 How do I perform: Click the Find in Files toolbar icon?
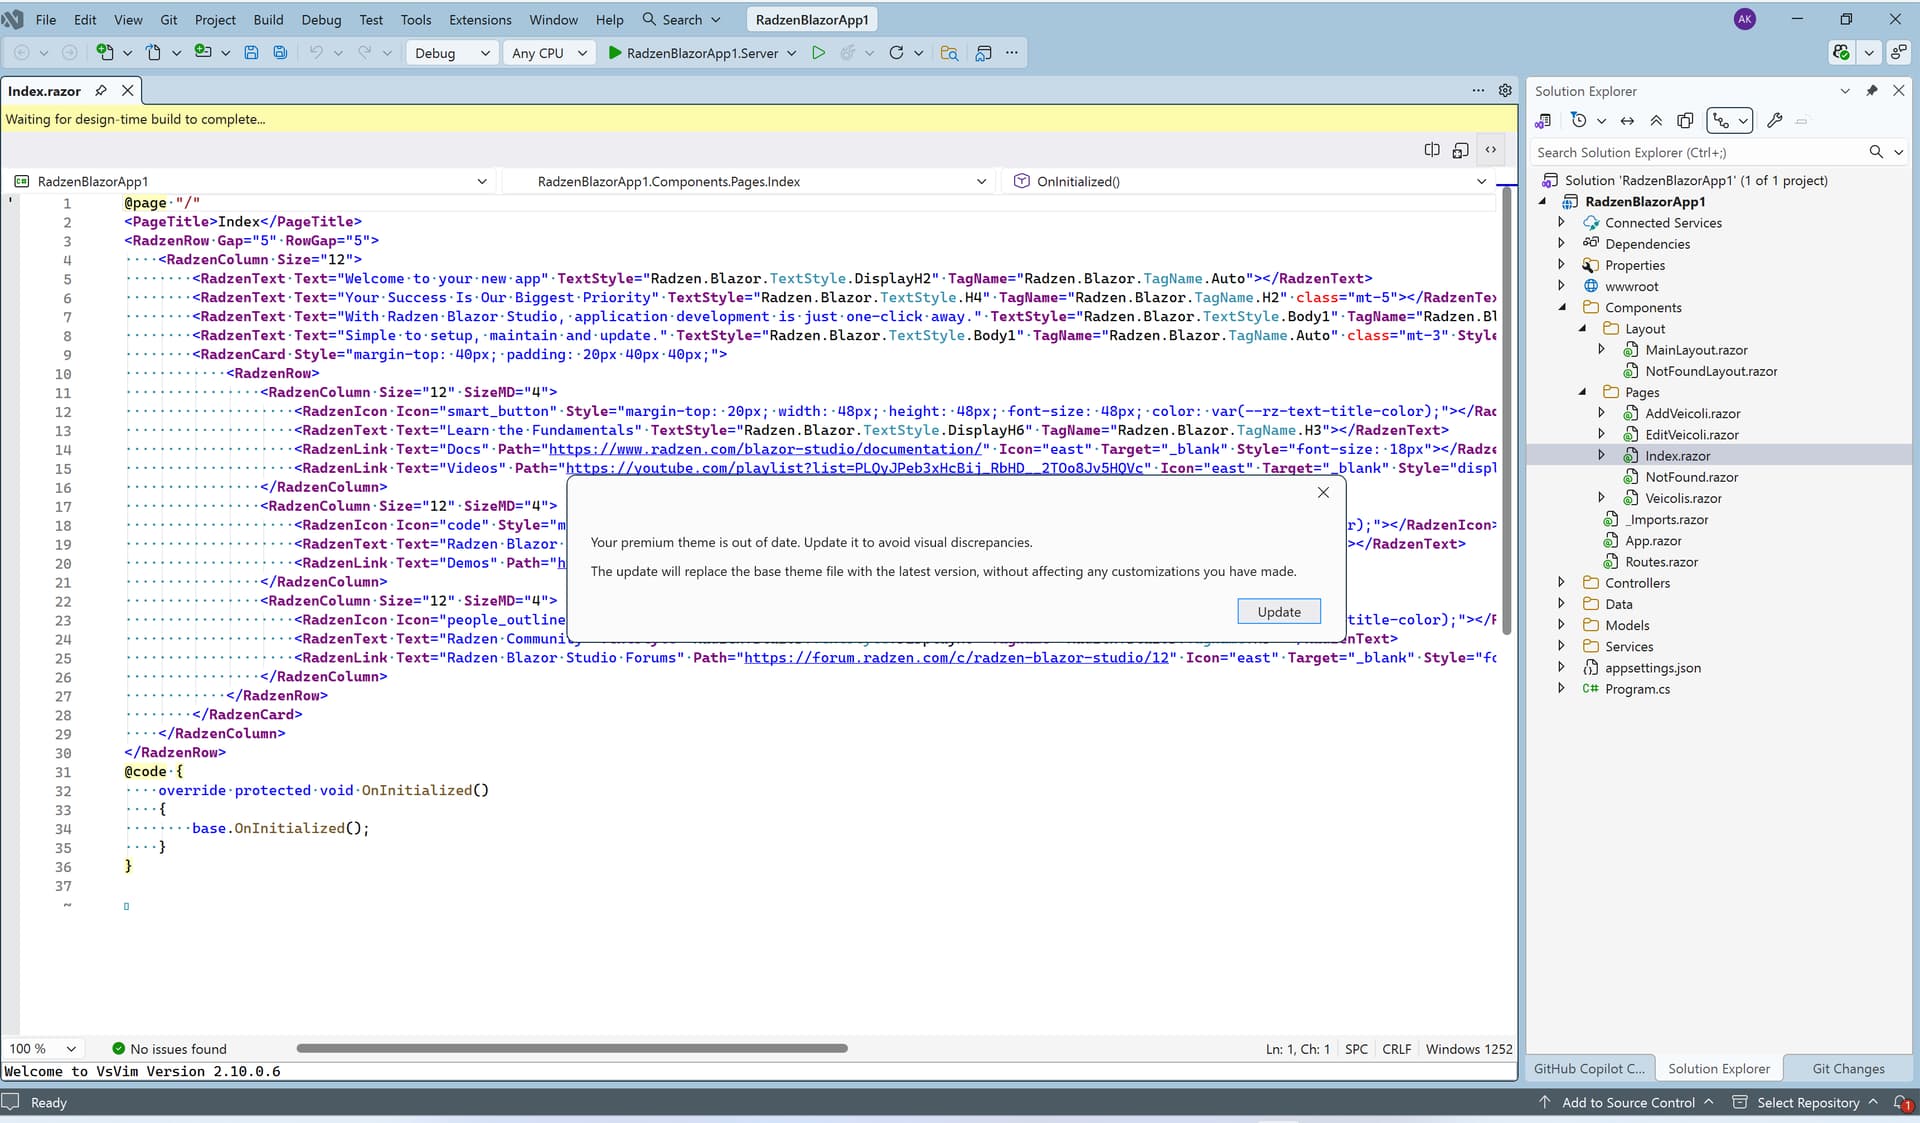tap(949, 53)
